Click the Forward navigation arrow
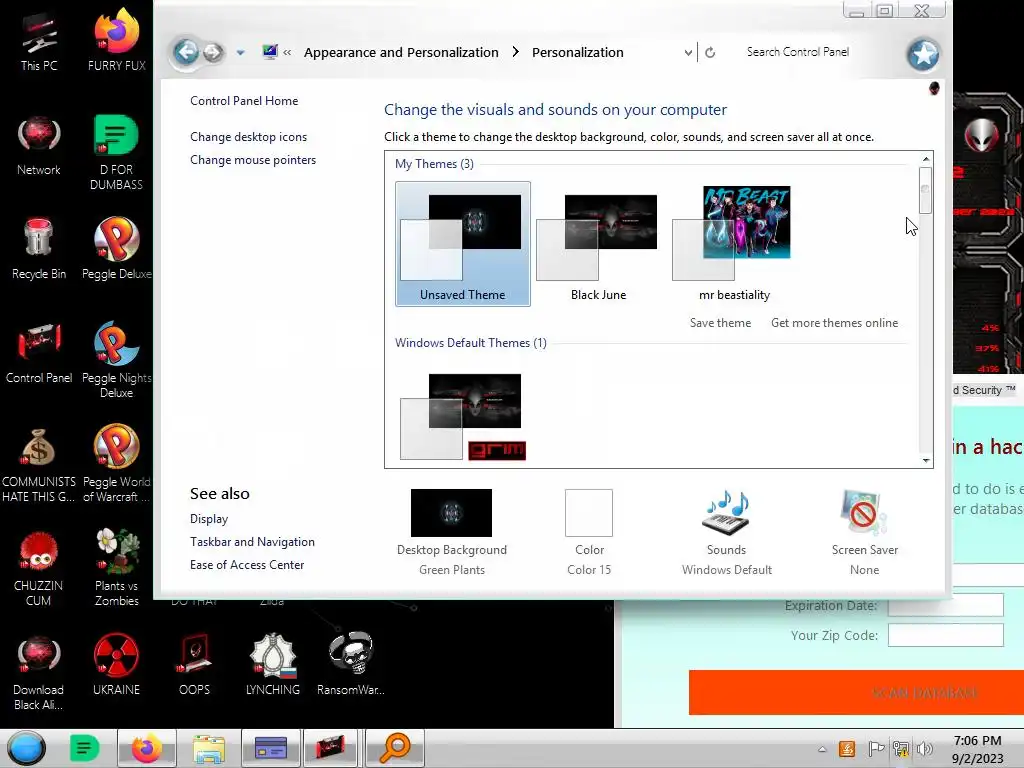The width and height of the screenshot is (1024, 768). pos(213,52)
